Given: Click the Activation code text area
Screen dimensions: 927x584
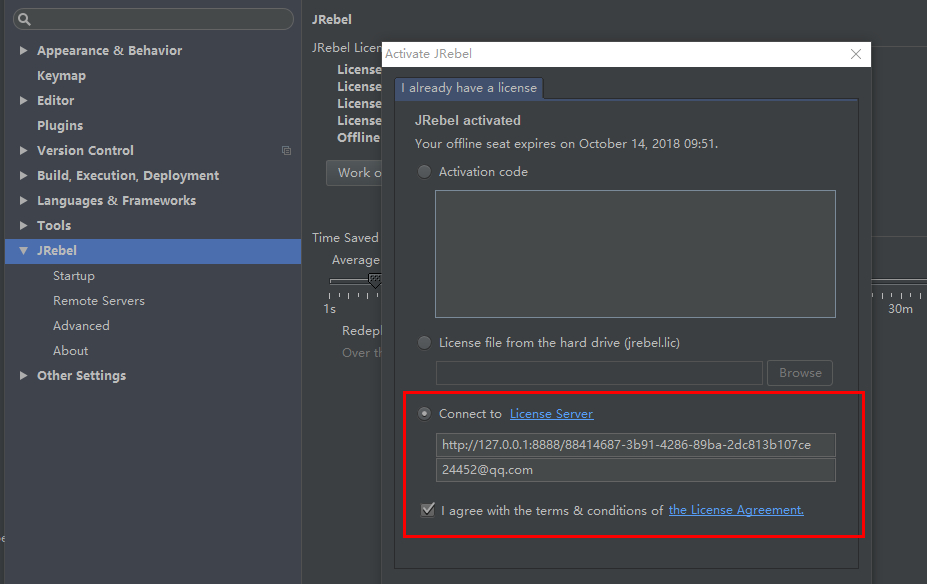Looking at the screenshot, I should click(636, 254).
